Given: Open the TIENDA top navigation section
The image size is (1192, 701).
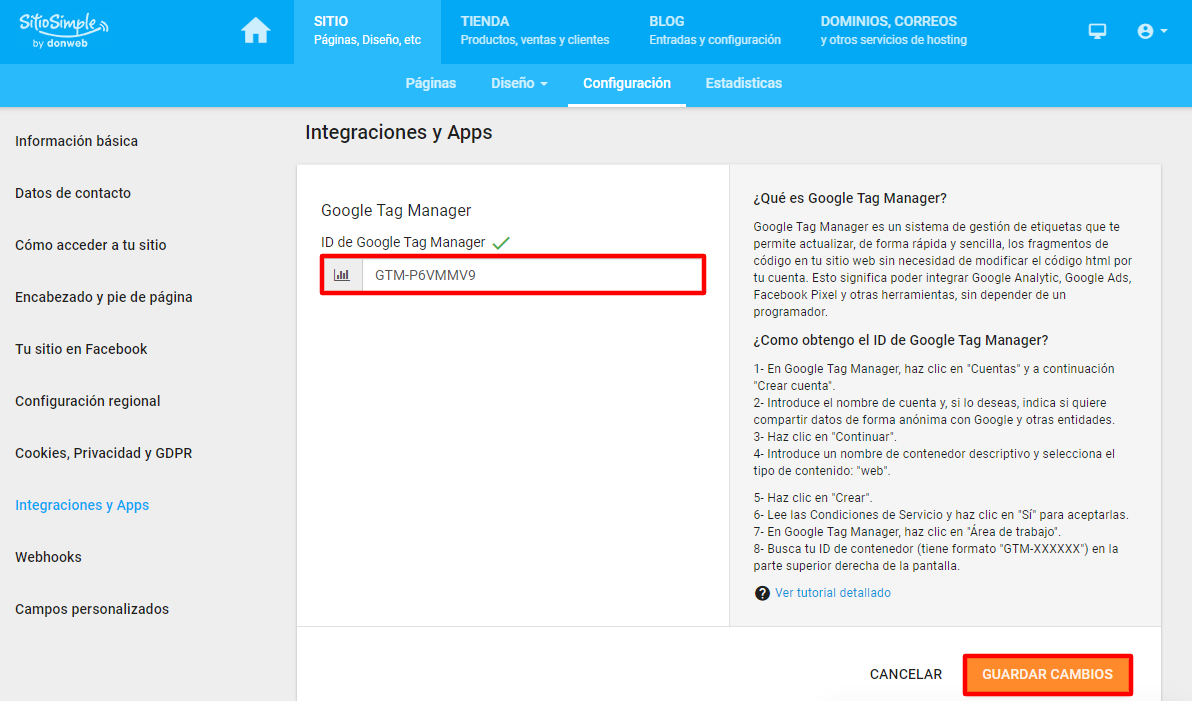Looking at the screenshot, I should pos(534,31).
